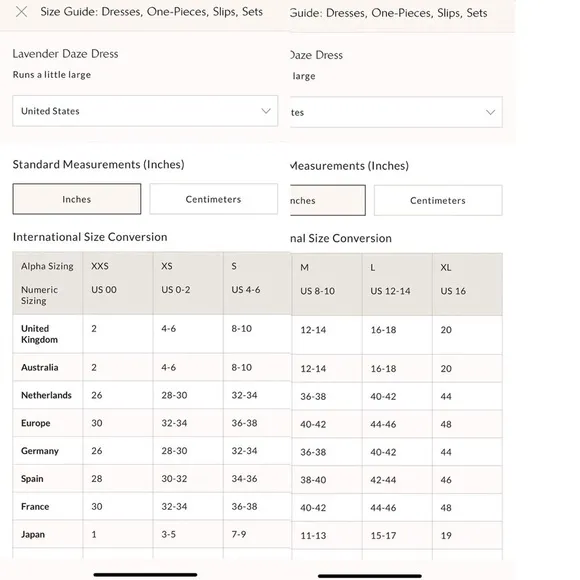Click Germany's '36-38' M cell

tap(313, 452)
